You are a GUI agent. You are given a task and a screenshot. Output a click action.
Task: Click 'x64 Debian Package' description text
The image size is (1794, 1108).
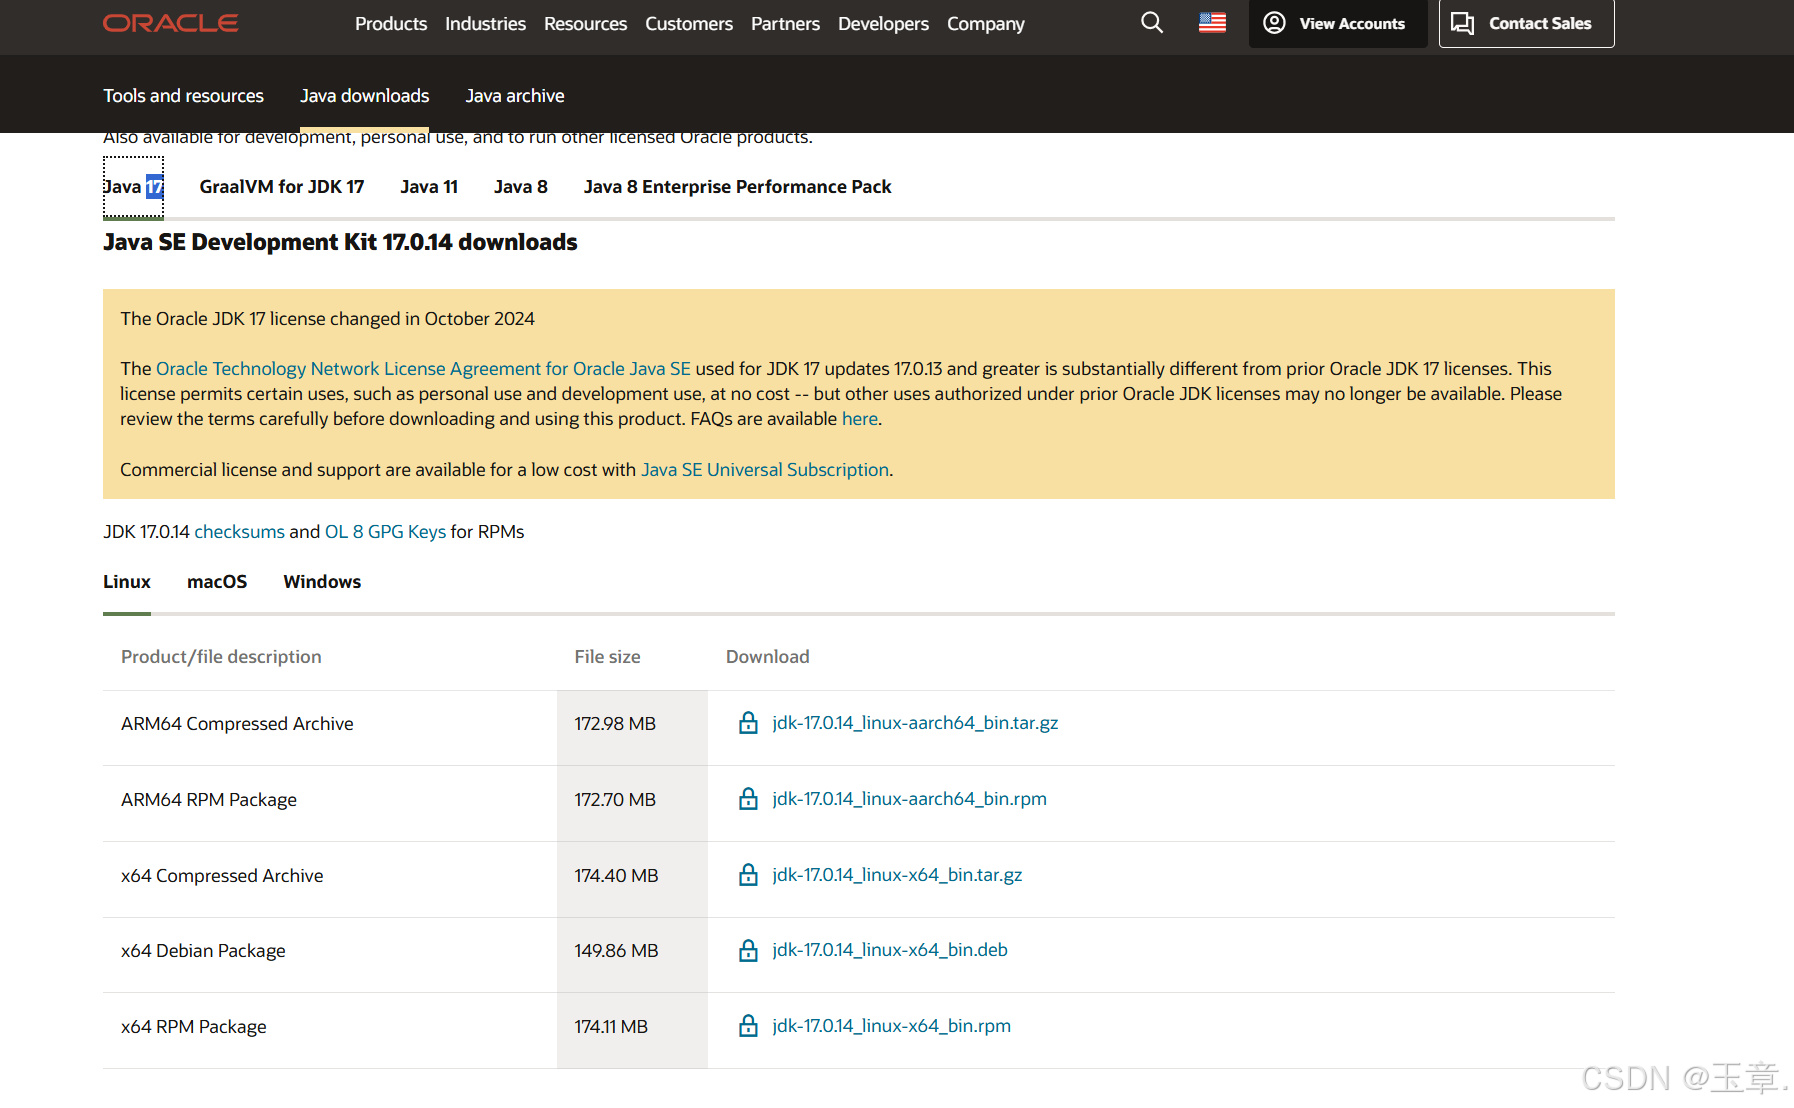tap(203, 951)
